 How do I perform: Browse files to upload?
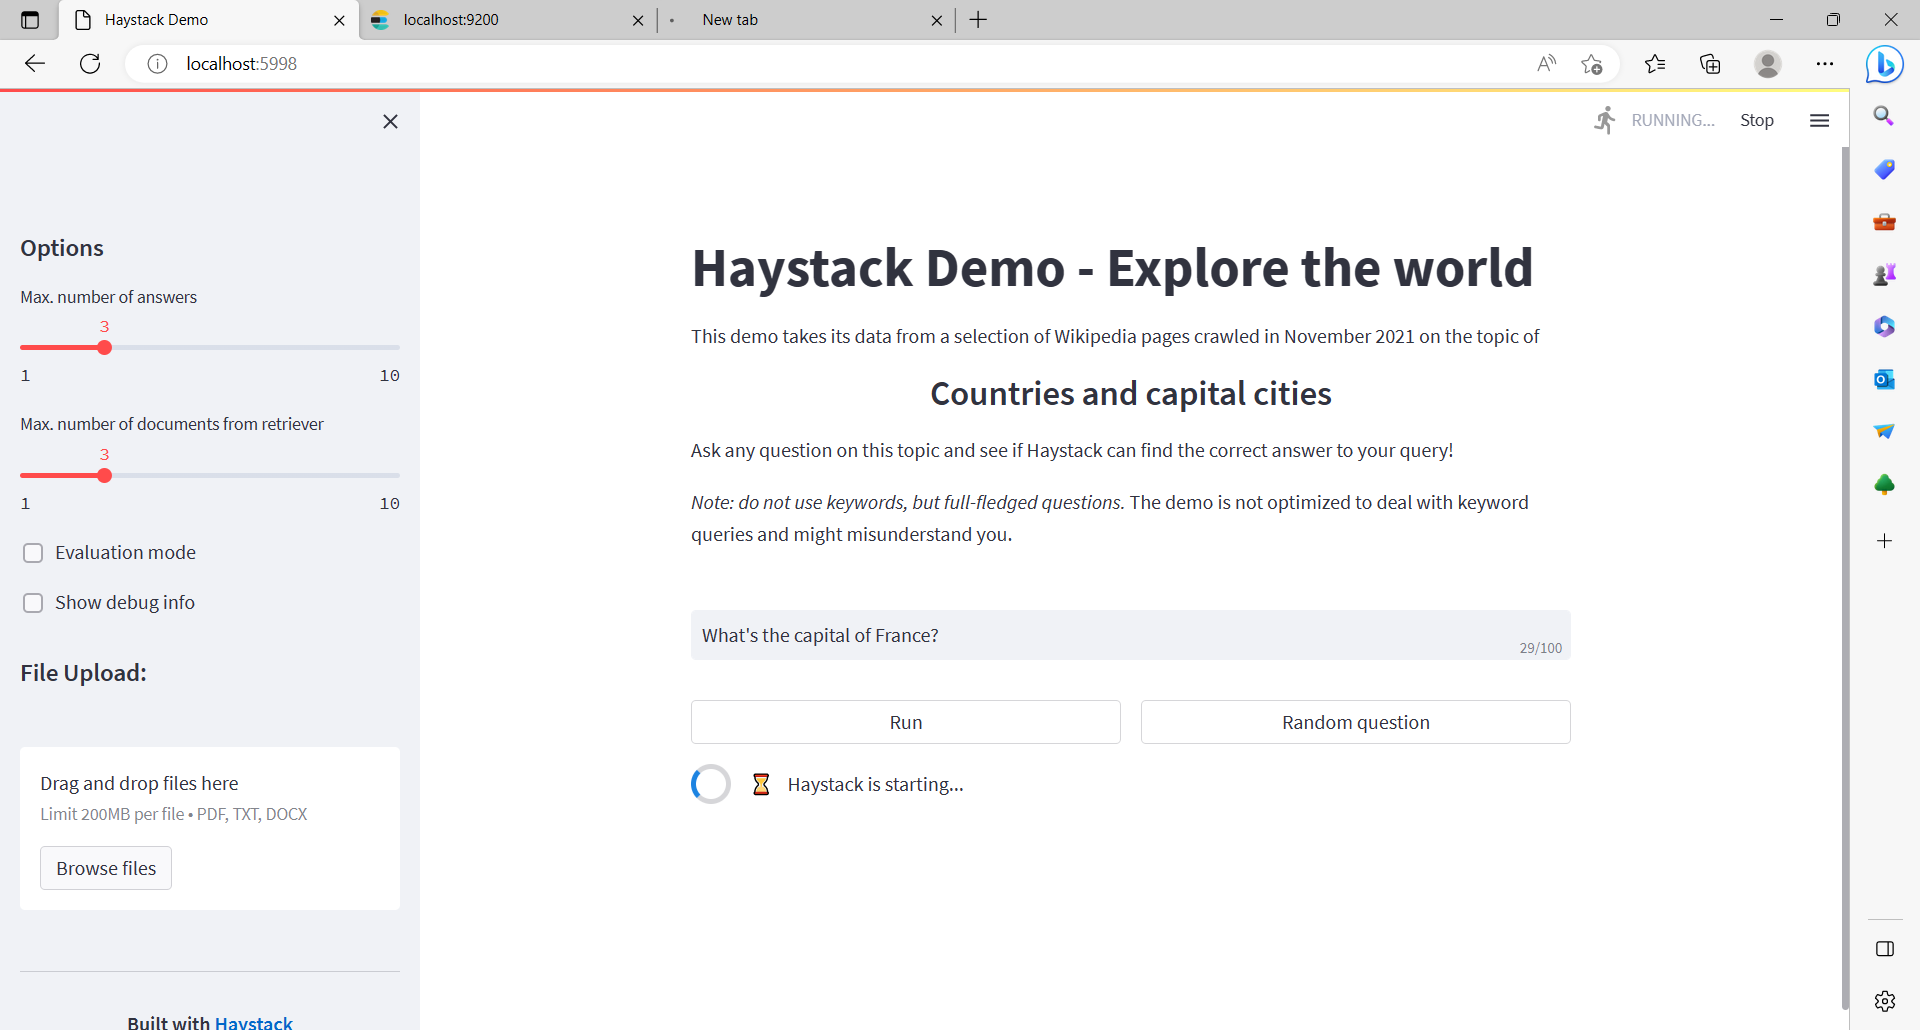point(106,868)
